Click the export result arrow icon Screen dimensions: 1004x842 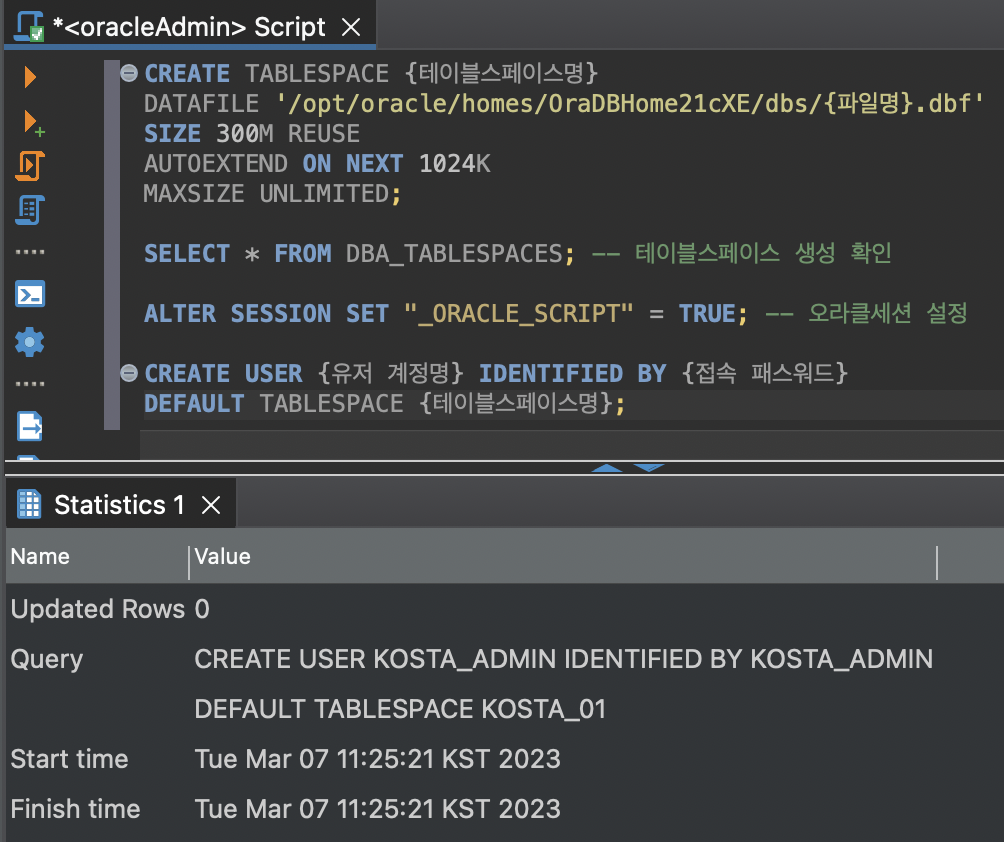[30, 426]
